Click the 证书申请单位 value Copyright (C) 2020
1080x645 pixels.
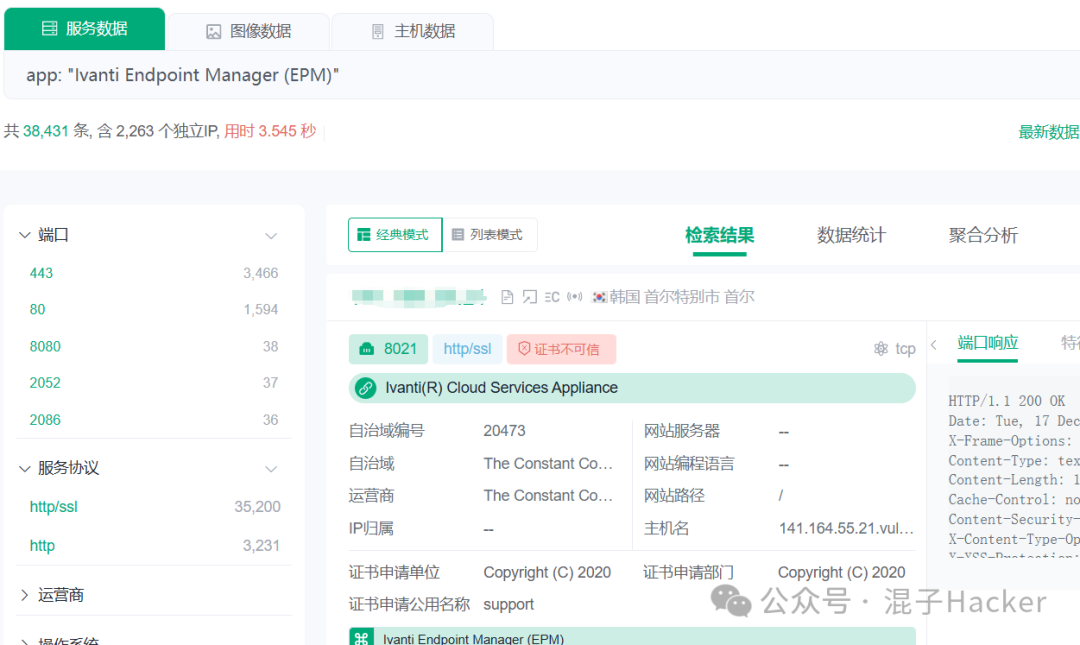547,573
